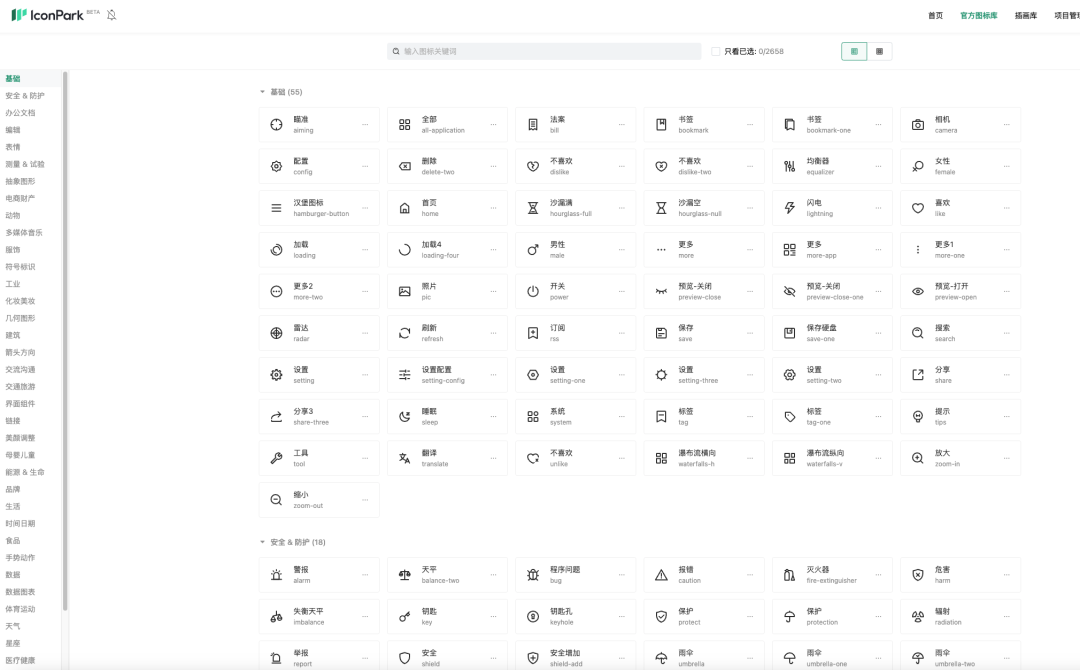Choose the power icon
Screen dimensions: 1080x670
[x=532, y=291]
